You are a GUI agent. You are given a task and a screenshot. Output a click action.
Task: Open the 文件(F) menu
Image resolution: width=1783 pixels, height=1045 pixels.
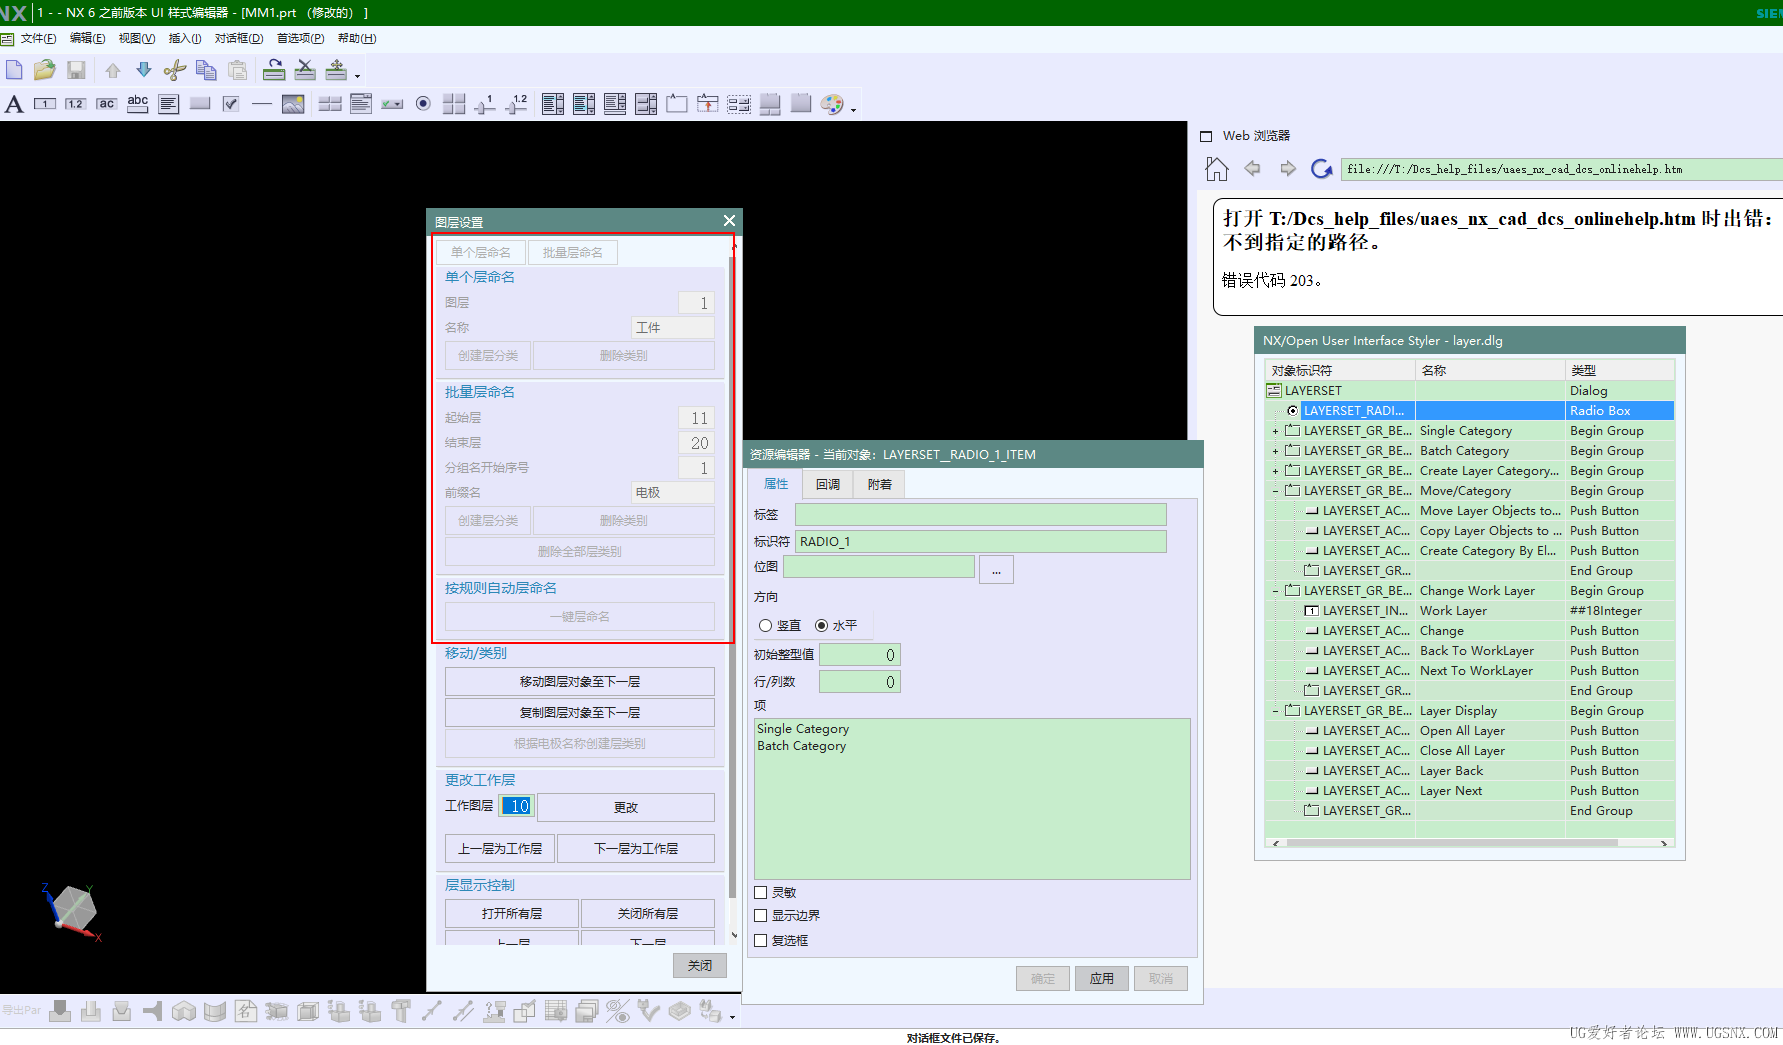(x=38, y=38)
